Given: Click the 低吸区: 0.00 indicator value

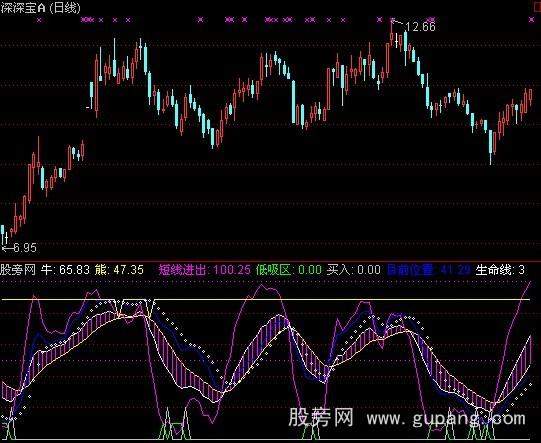Looking at the screenshot, I should [289, 269].
